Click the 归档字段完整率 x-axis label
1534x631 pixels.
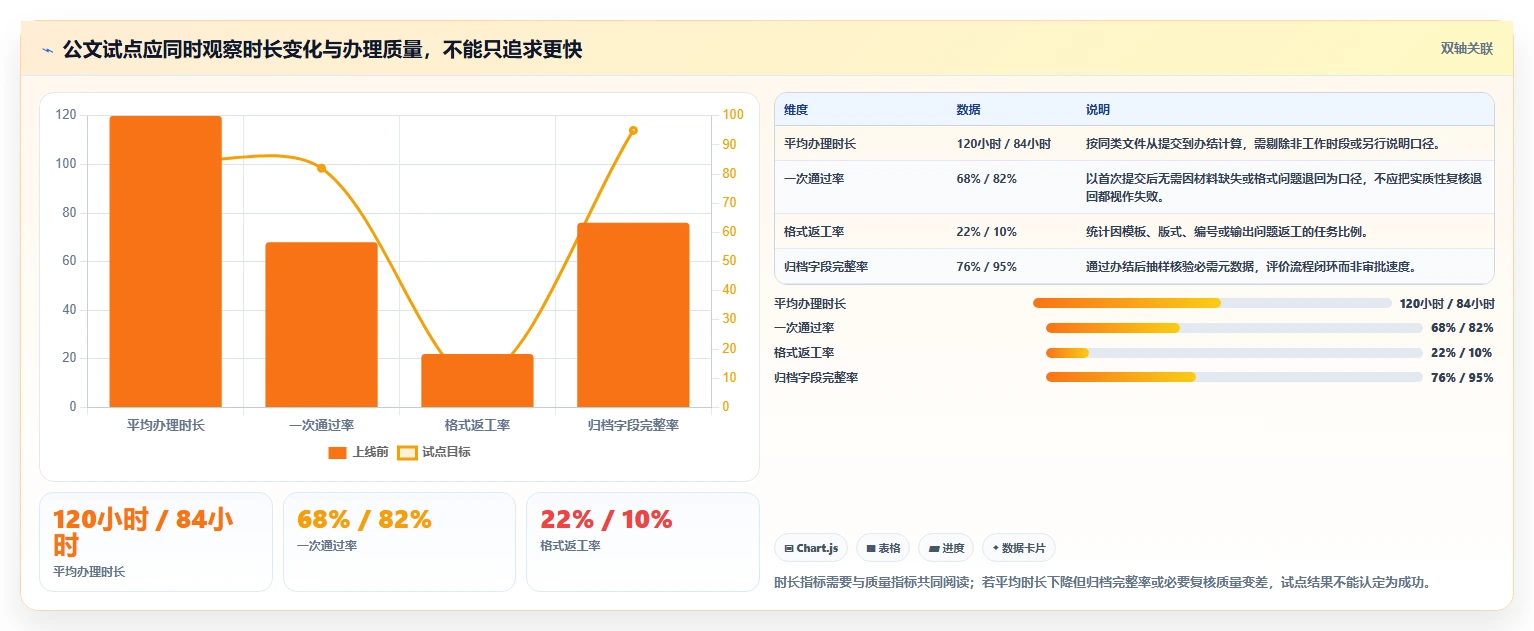pyautogui.click(x=633, y=425)
